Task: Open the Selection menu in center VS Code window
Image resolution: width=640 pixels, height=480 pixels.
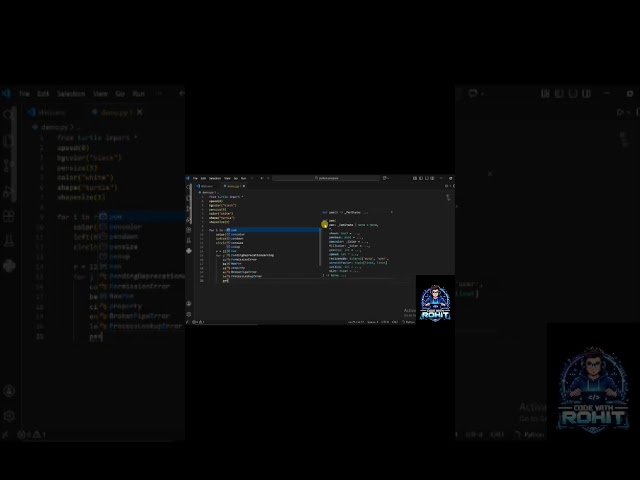Action: (215, 178)
